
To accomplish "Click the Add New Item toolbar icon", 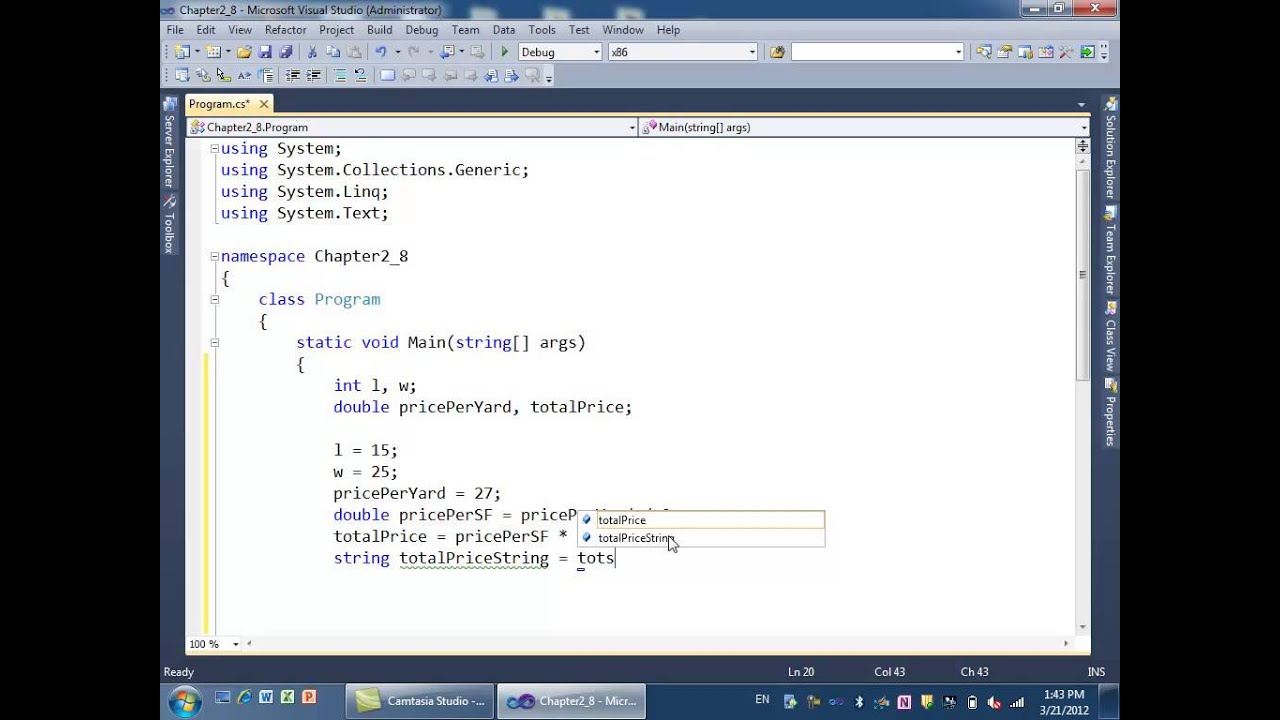I will pos(213,52).
